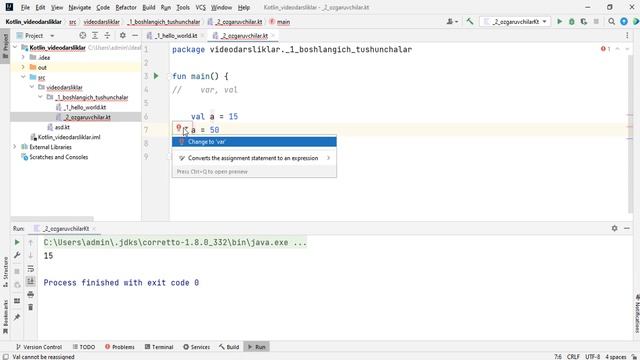Build the project with the hammer icon
This screenshot has height=360, width=640.
click(x=470, y=22)
